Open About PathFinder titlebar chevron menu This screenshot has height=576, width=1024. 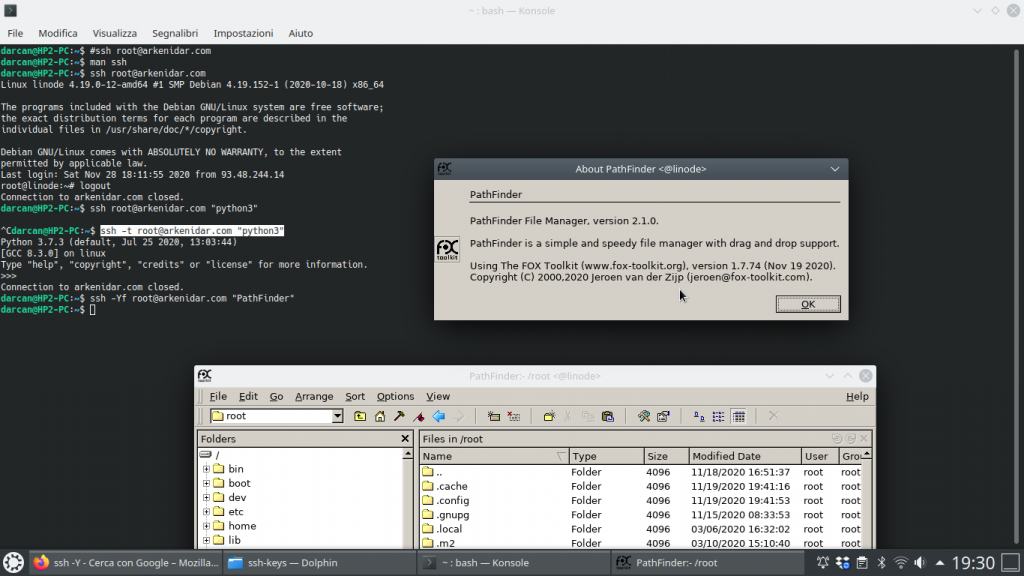pos(835,169)
